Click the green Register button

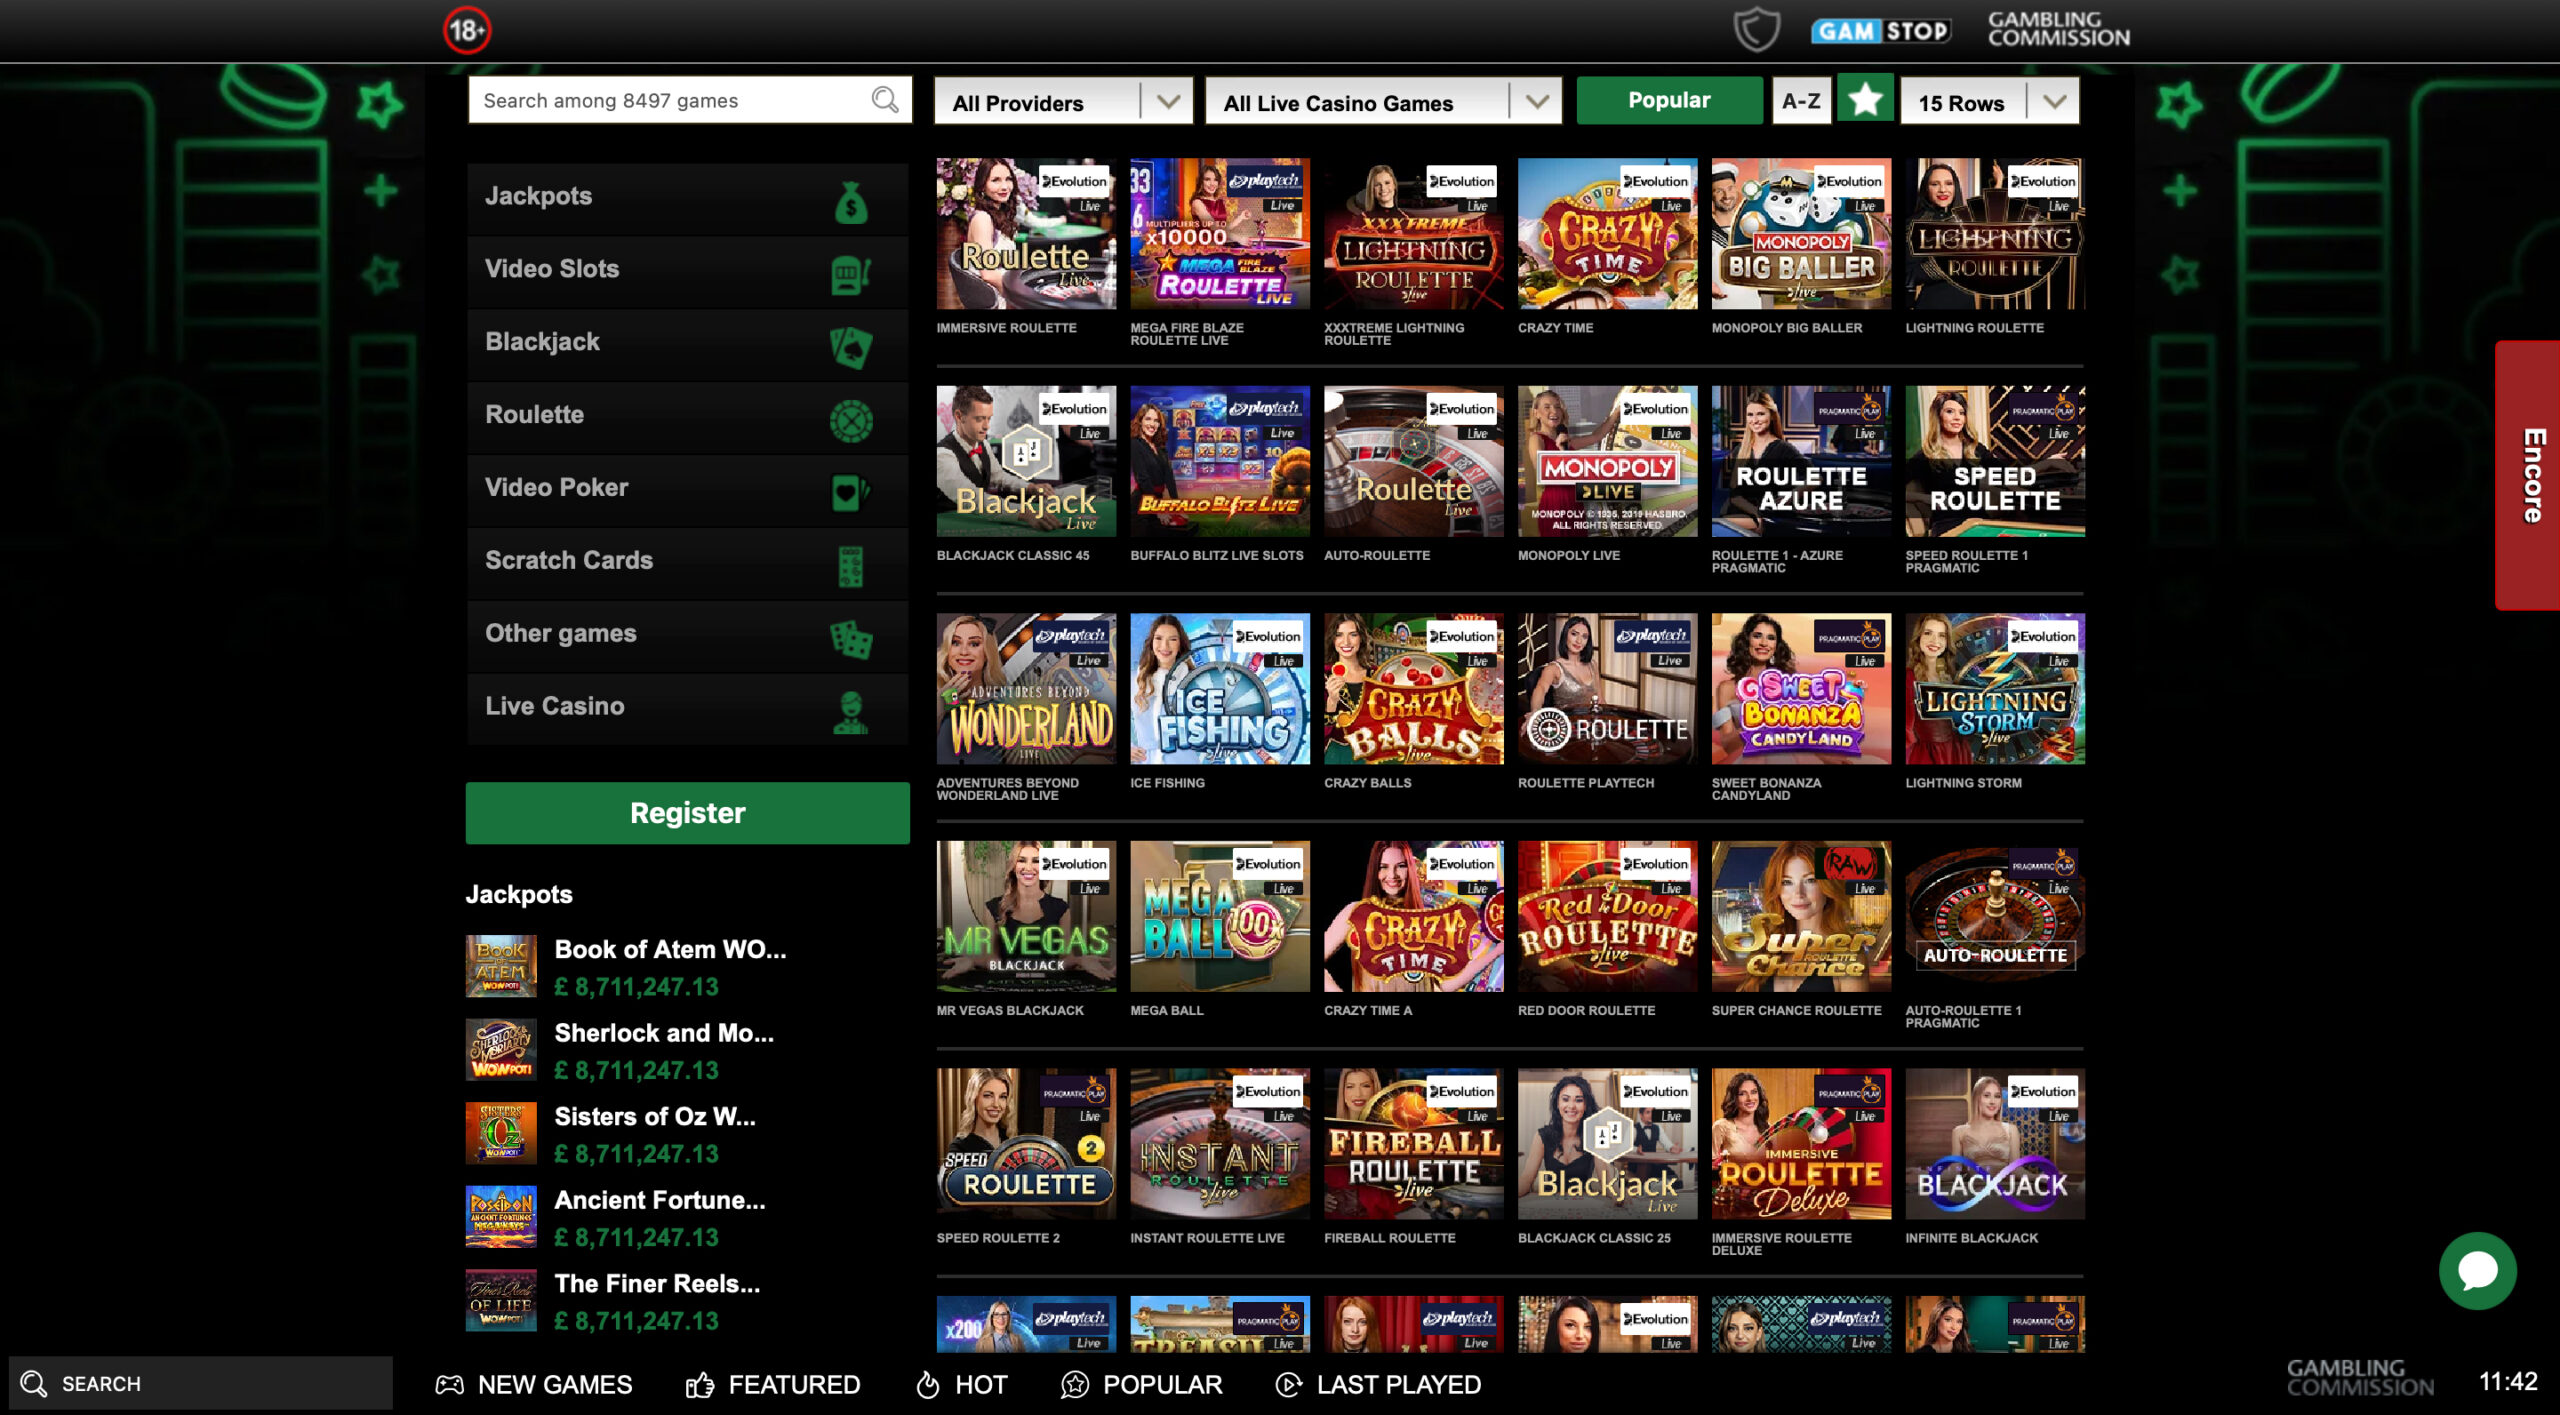687,813
